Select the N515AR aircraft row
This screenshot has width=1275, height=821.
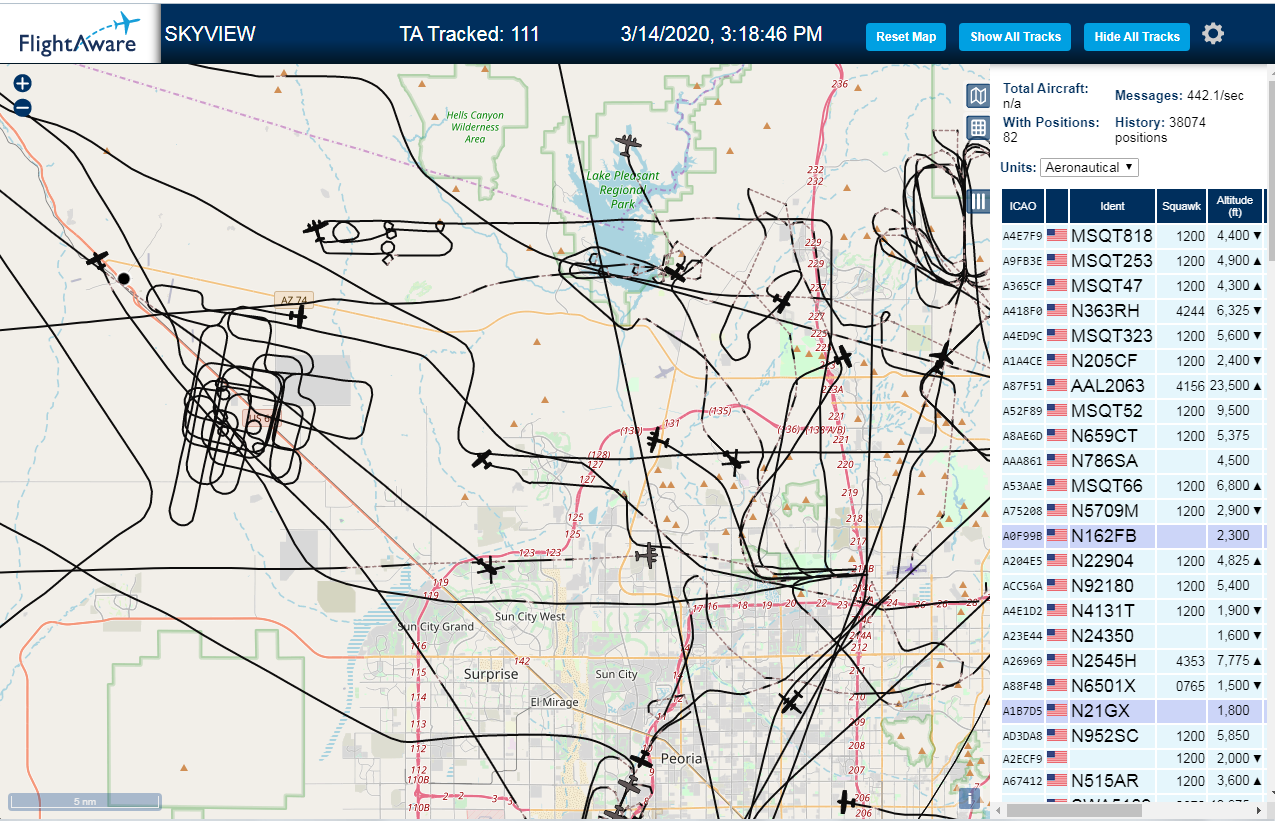point(1133,781)
